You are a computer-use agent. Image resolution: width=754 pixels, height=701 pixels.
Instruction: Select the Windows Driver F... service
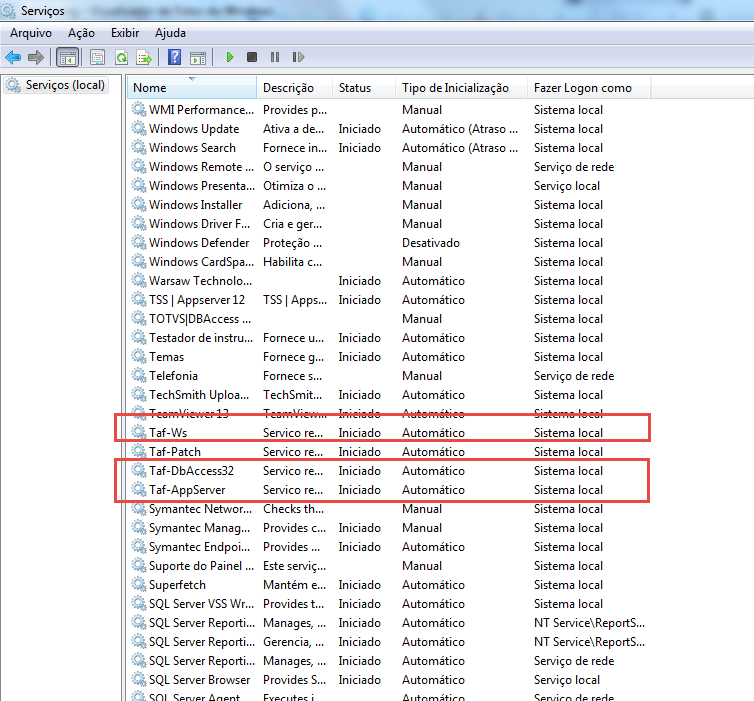pyautogui.click(x=389, y=224)
